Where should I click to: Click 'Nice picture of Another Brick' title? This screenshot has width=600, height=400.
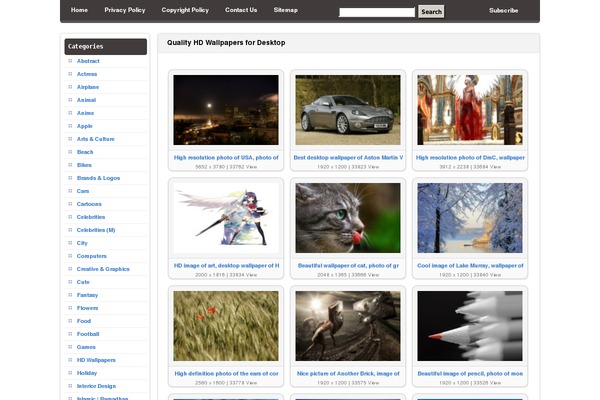coord(348,373)
